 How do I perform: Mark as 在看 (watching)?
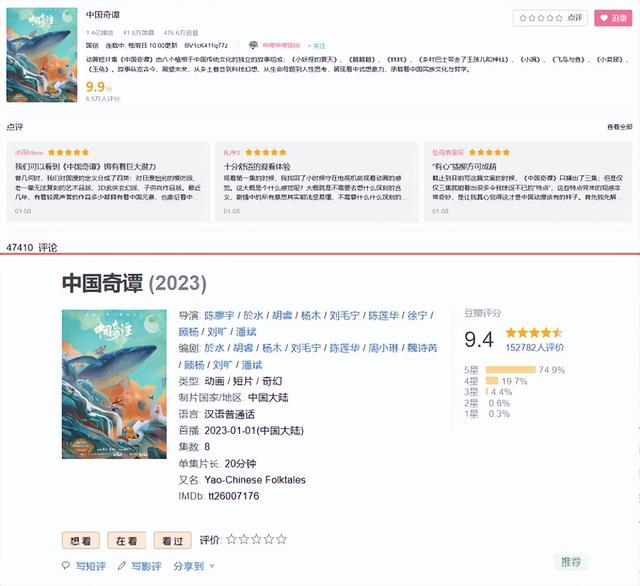tap(127, 541)
